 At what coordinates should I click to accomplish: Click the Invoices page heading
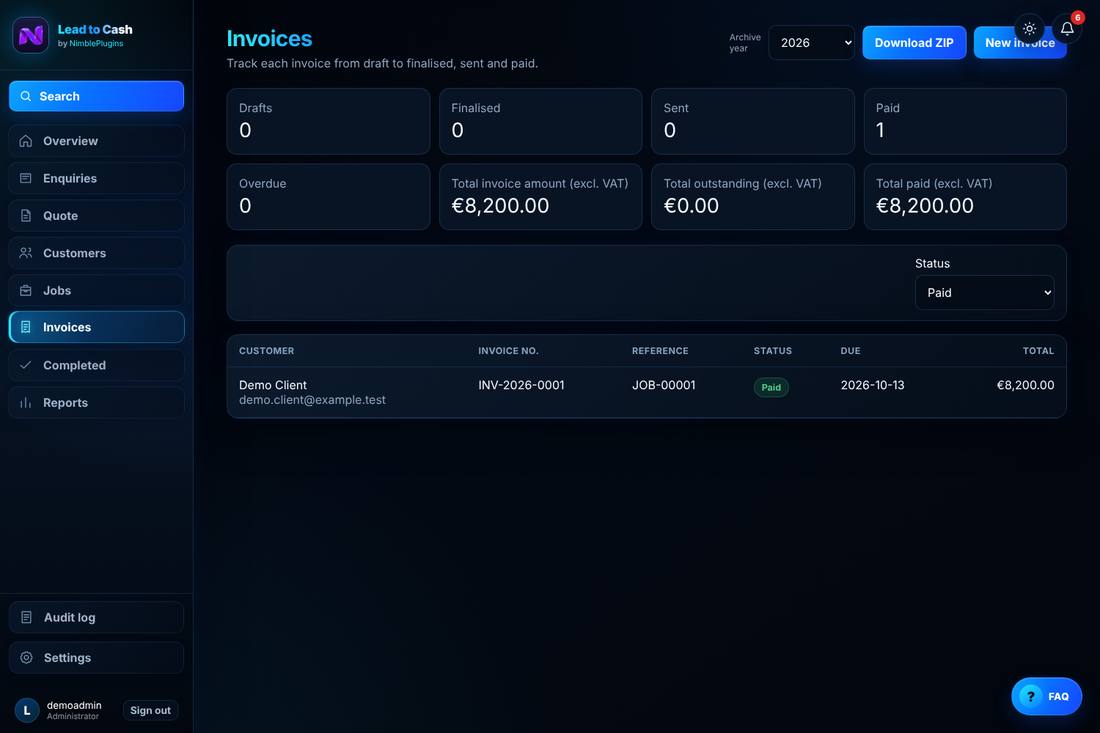269,39
